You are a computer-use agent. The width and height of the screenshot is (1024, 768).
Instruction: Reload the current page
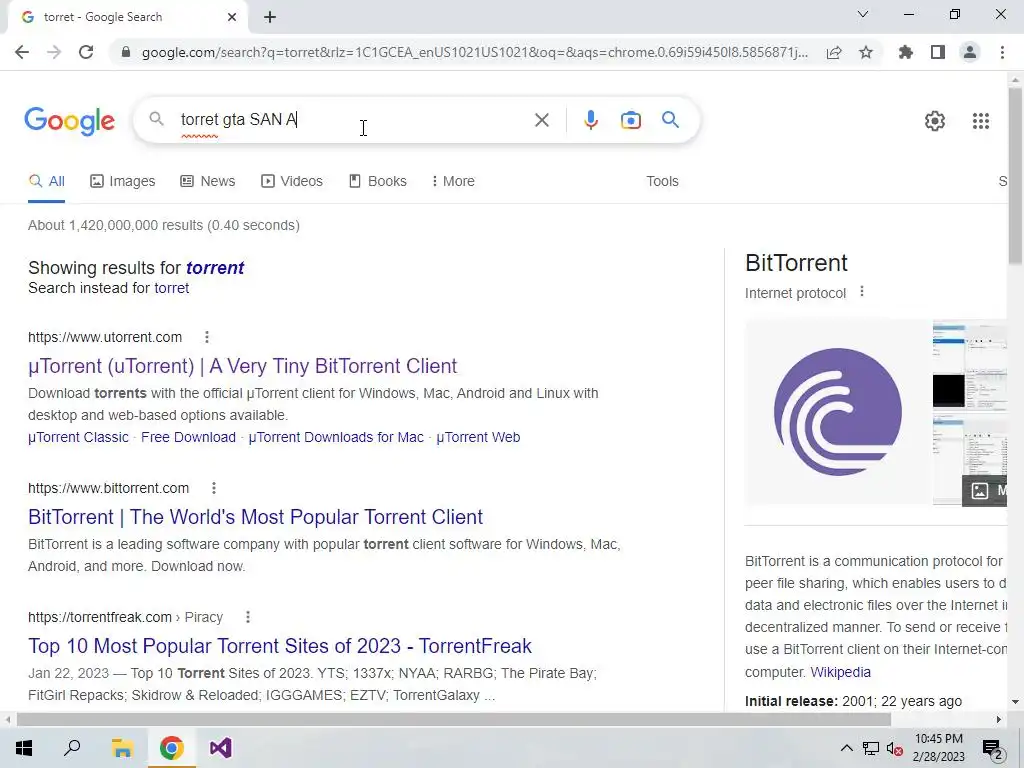coord(86,52)
